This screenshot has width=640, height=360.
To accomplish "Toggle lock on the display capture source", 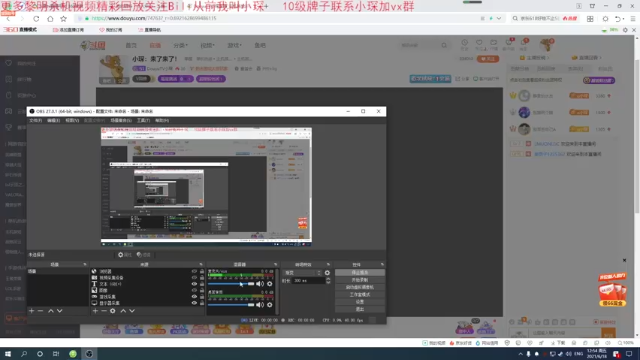I will (x=202, y=303).
